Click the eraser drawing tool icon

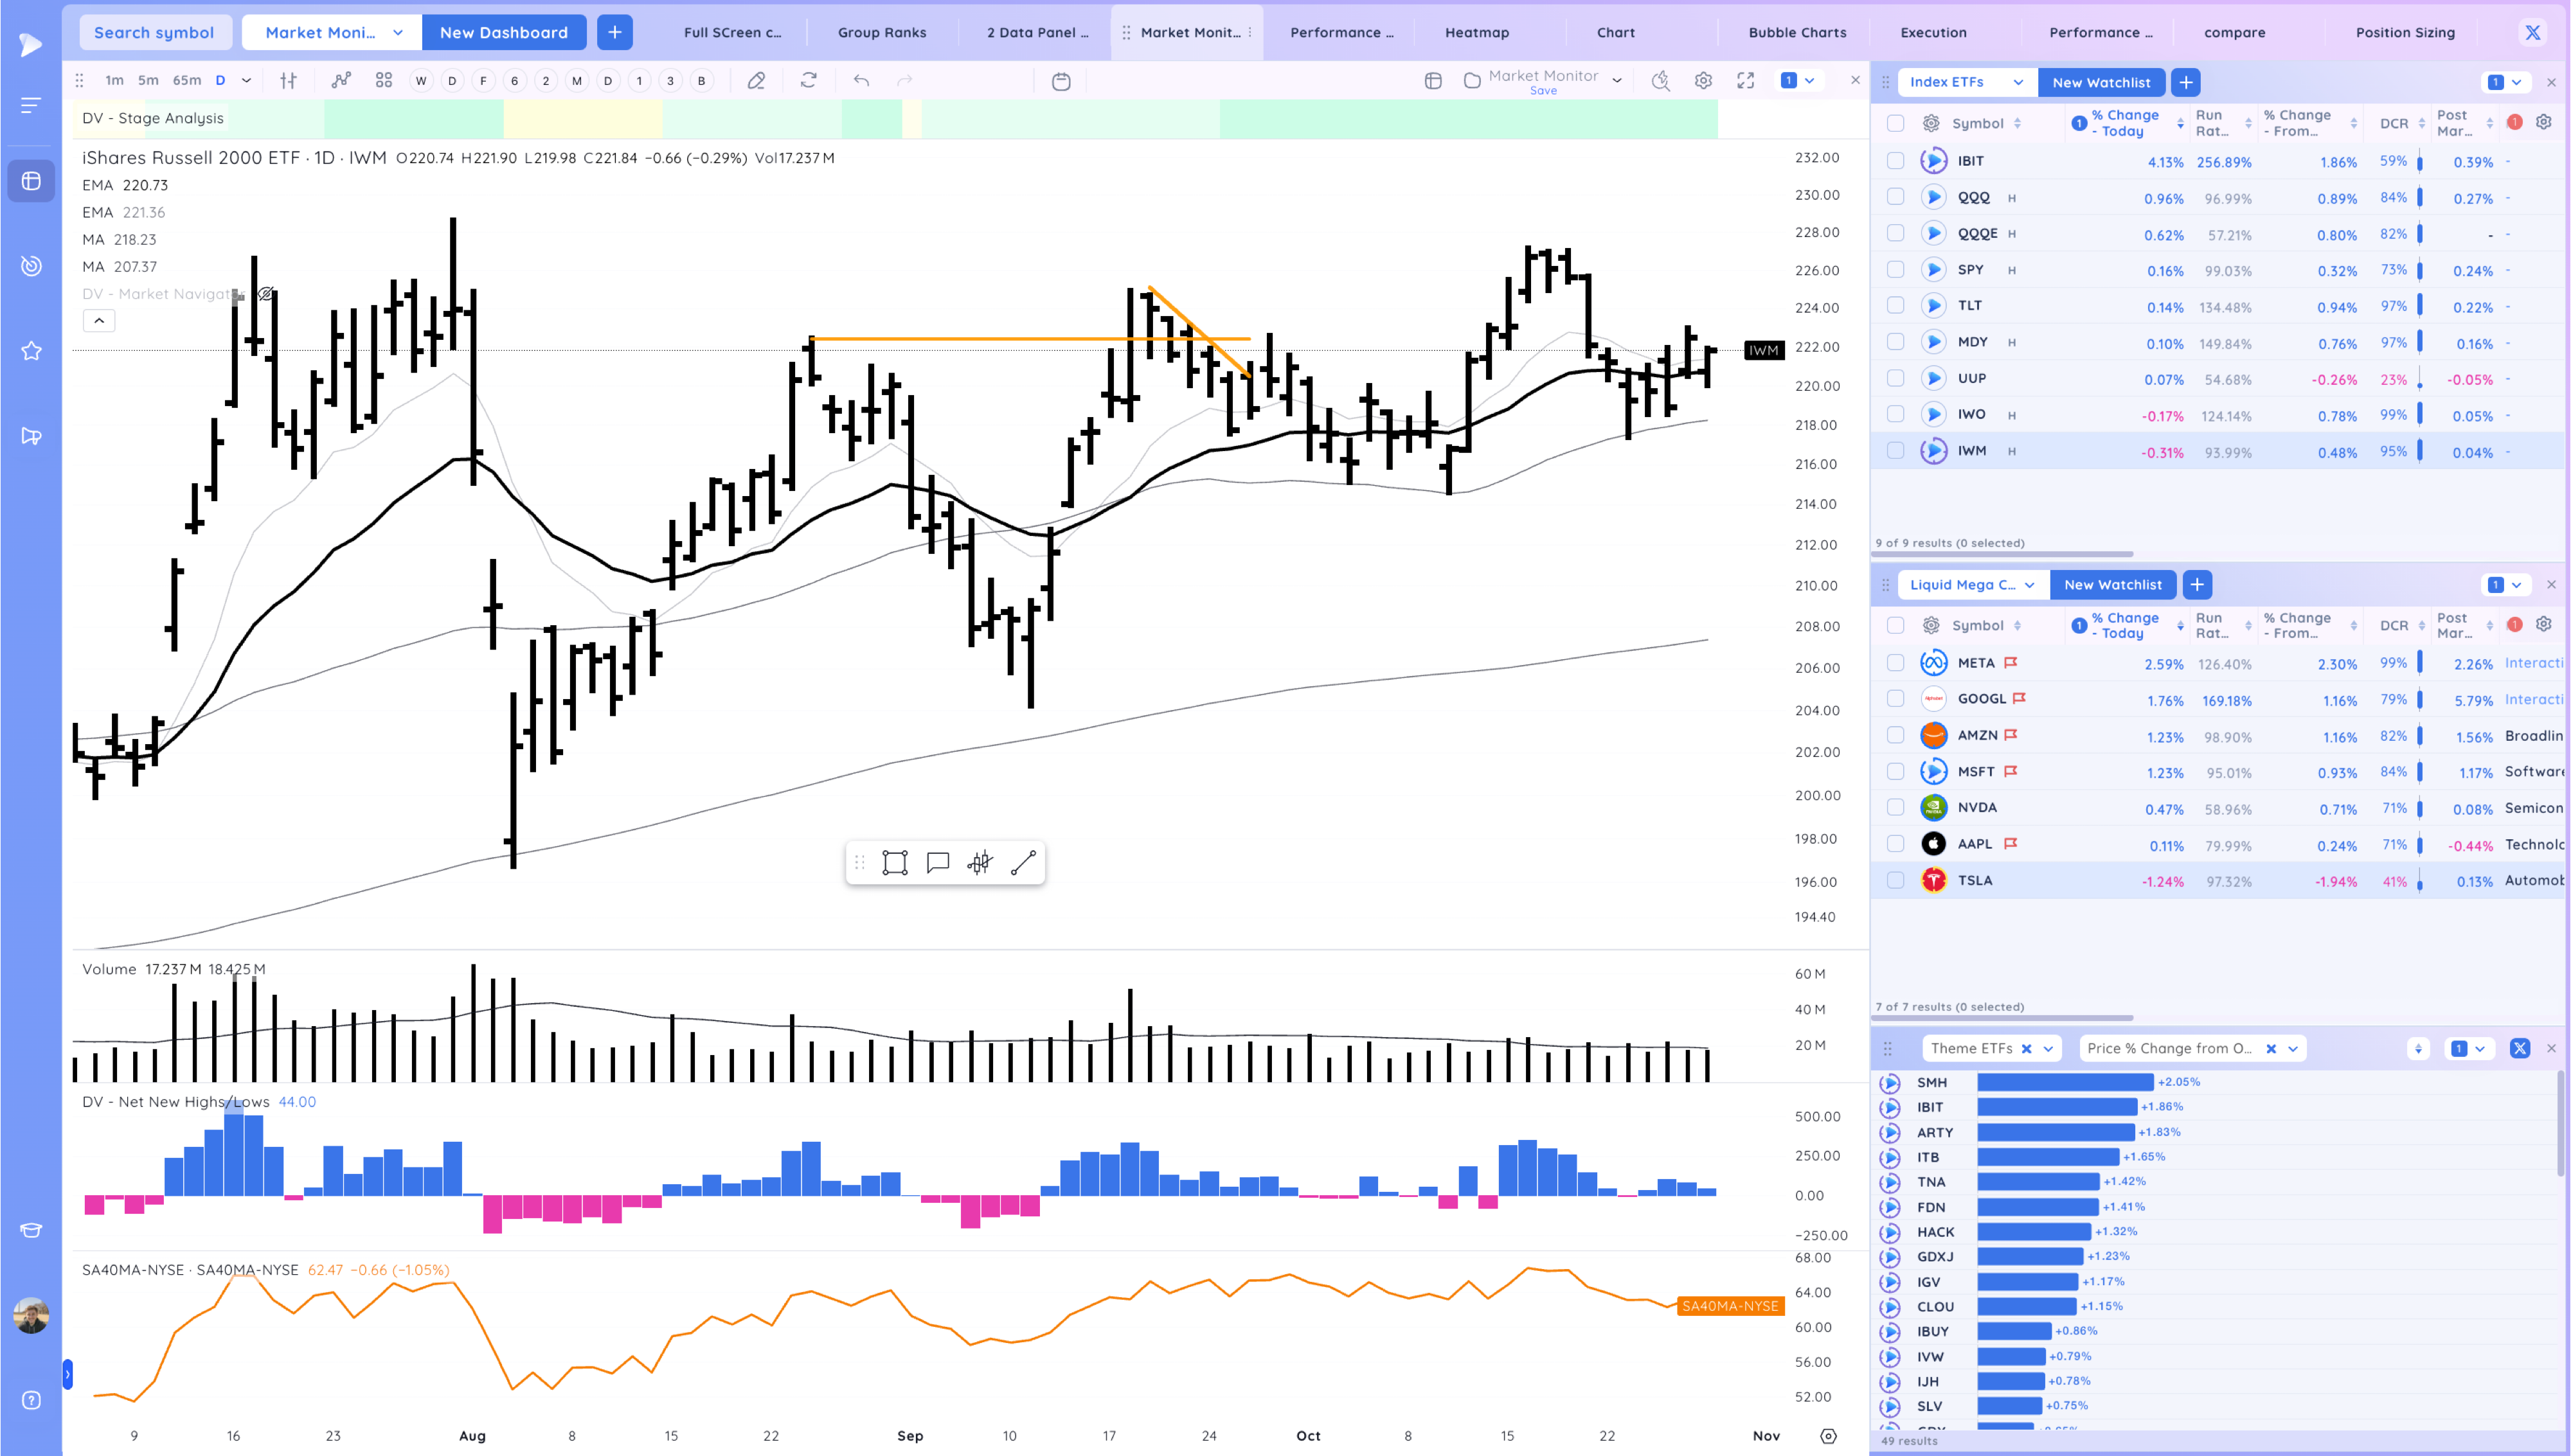756,81
